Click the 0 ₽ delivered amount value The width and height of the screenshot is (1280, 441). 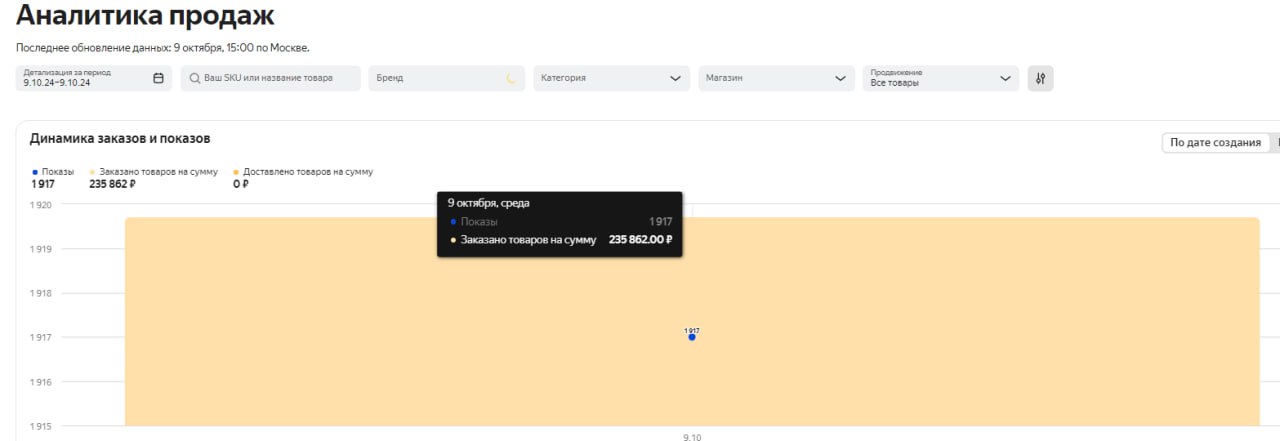pyautogui.click(x=240, y=184)
